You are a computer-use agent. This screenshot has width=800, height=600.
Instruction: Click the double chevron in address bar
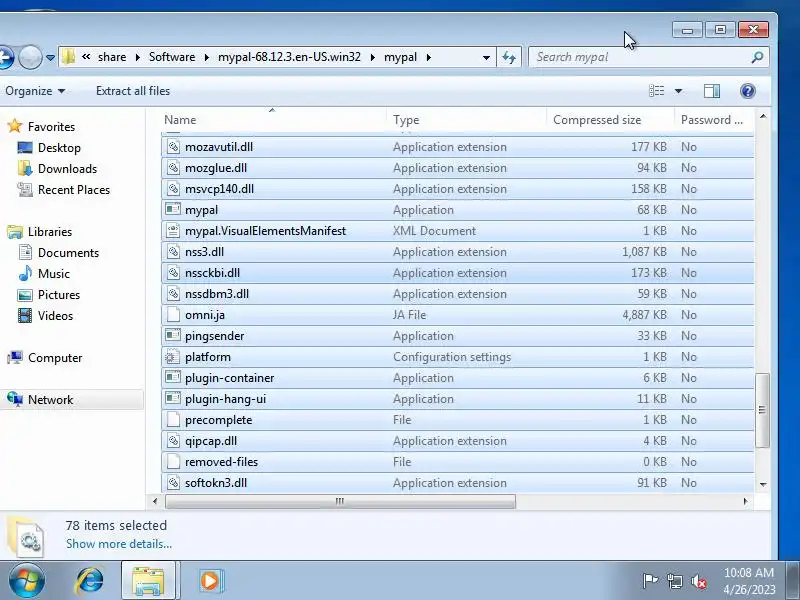(x=86, y=57)
